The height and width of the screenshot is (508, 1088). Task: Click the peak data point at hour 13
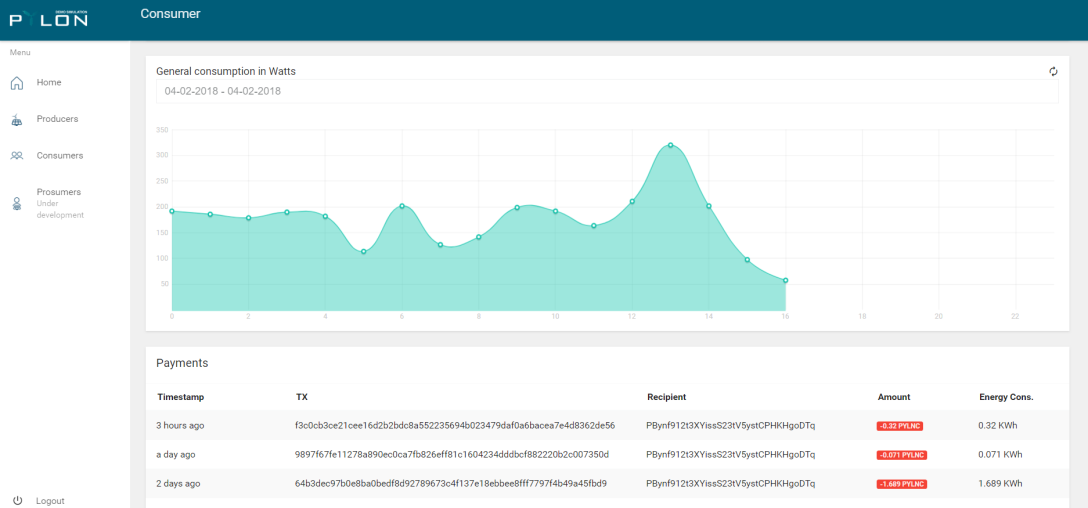tap(670, 145)
